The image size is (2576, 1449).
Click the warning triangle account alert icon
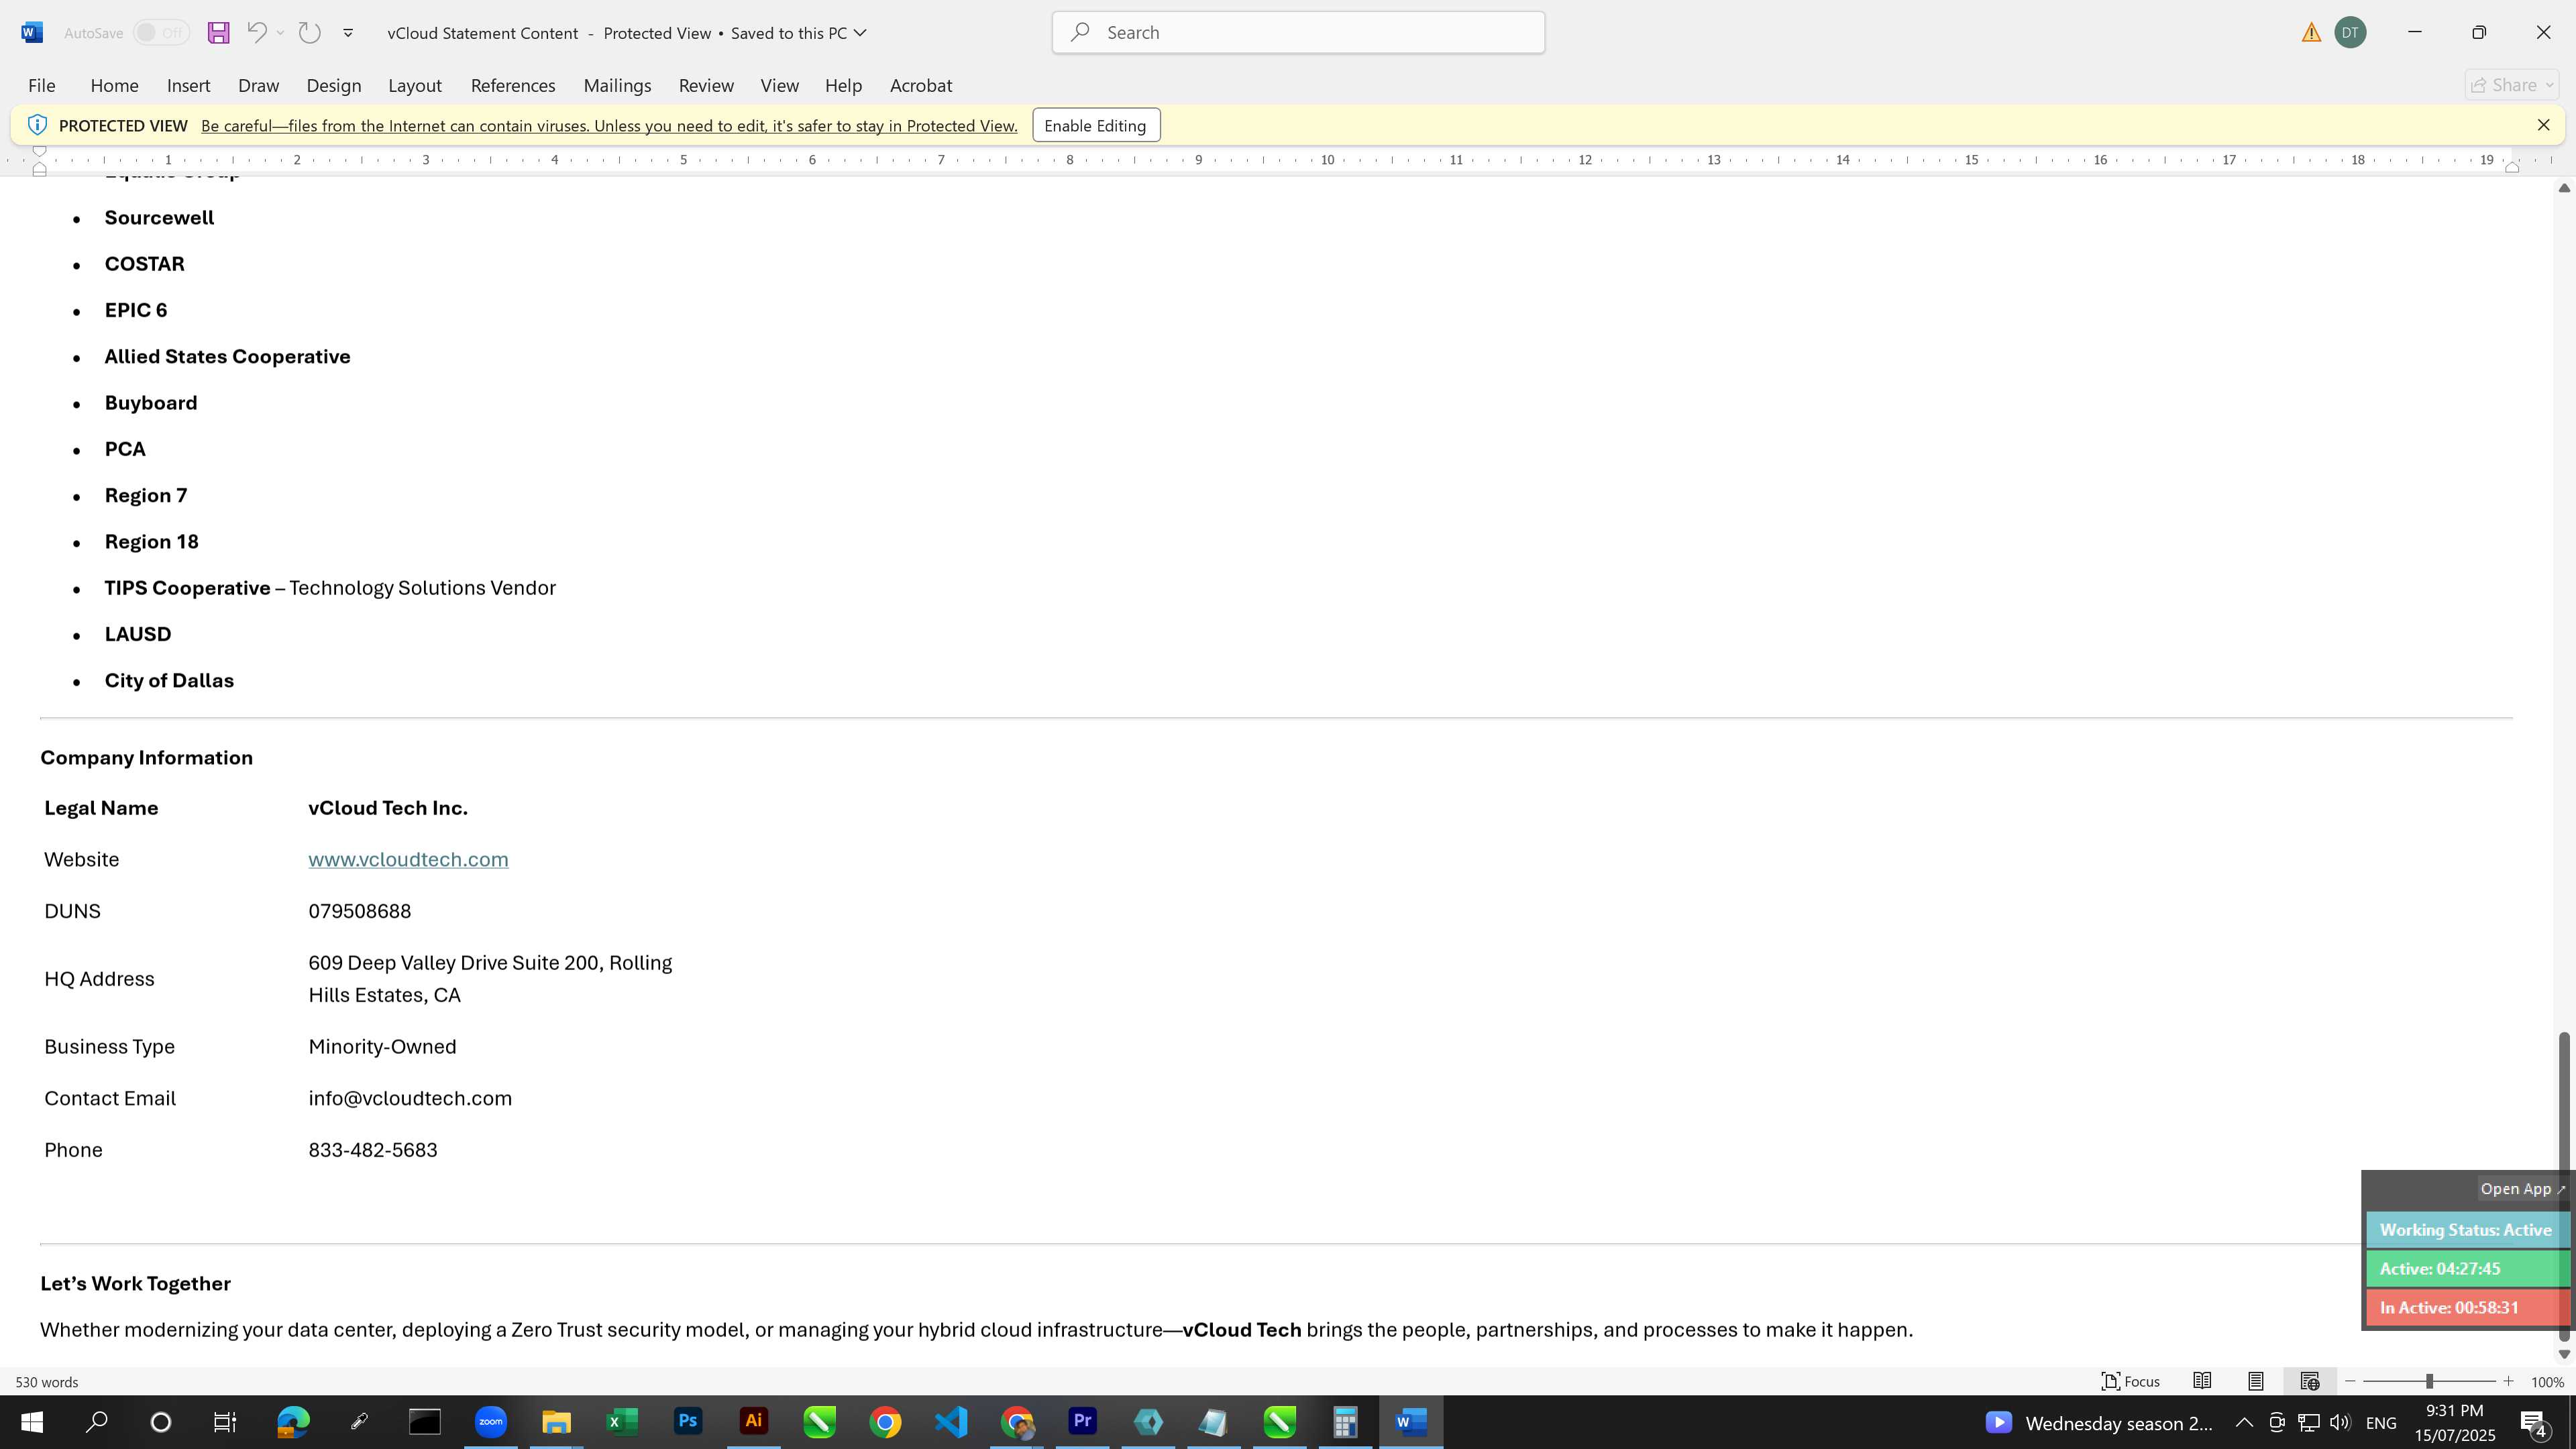[x=2311, y=33]
